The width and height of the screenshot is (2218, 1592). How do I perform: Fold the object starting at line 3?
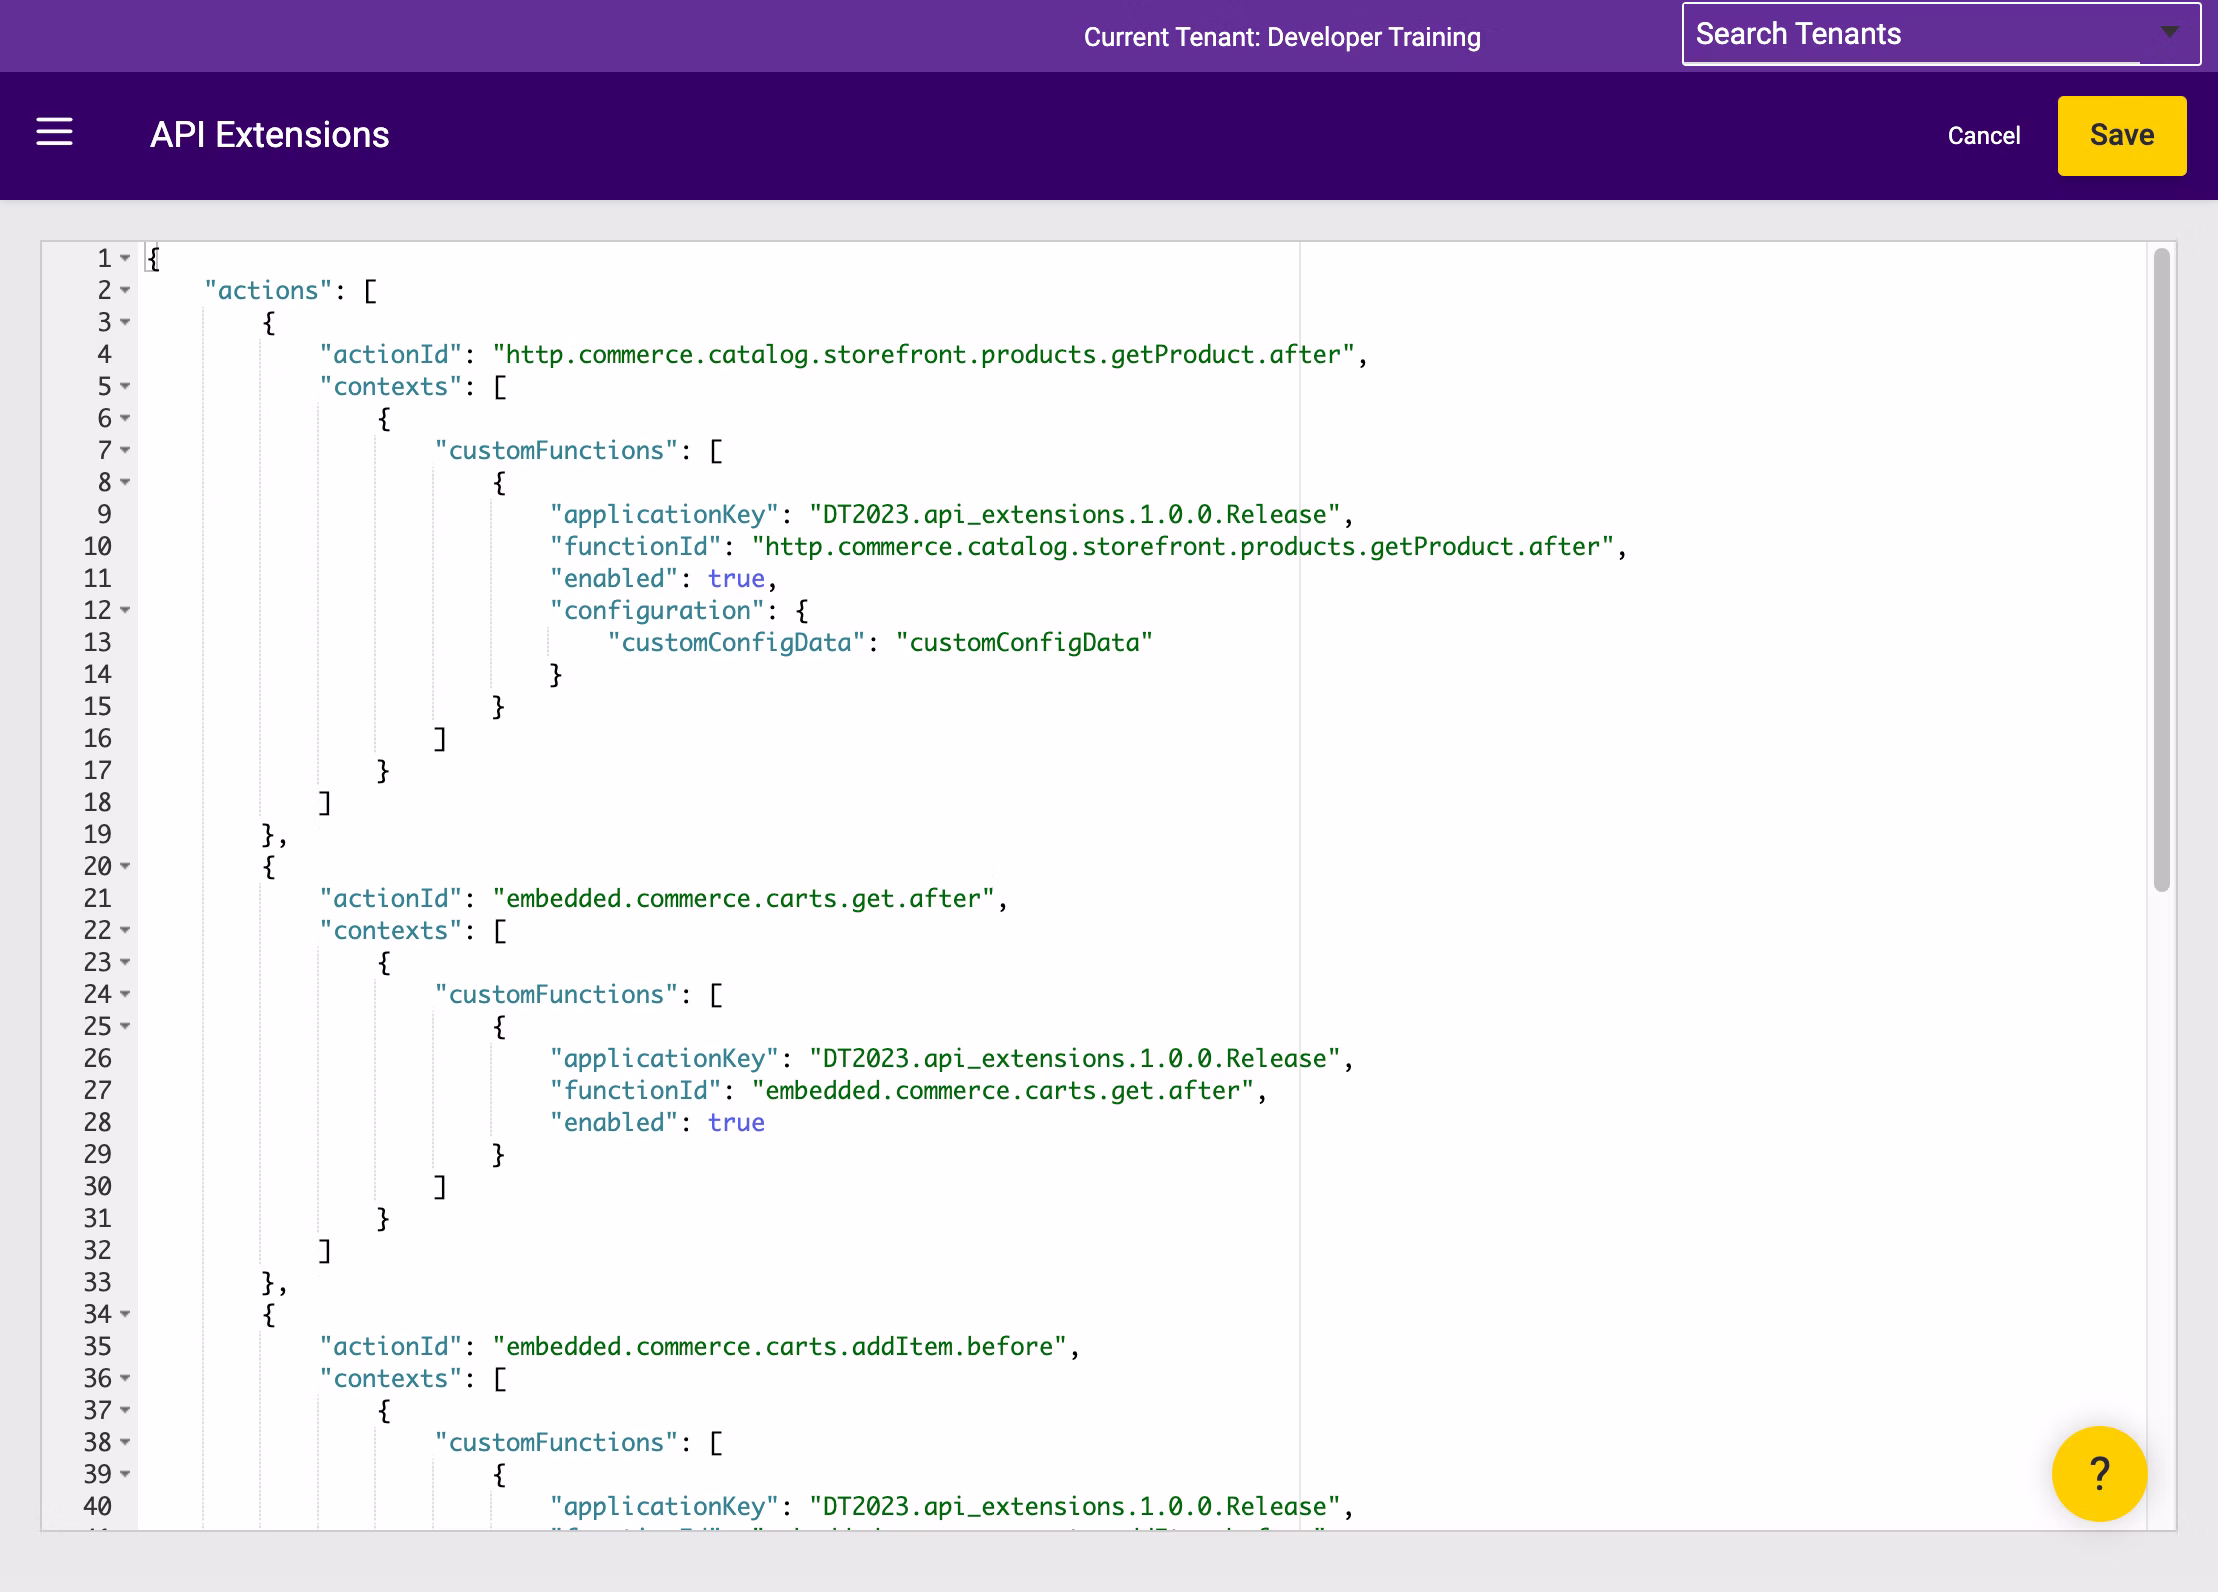tap(125, 323)
